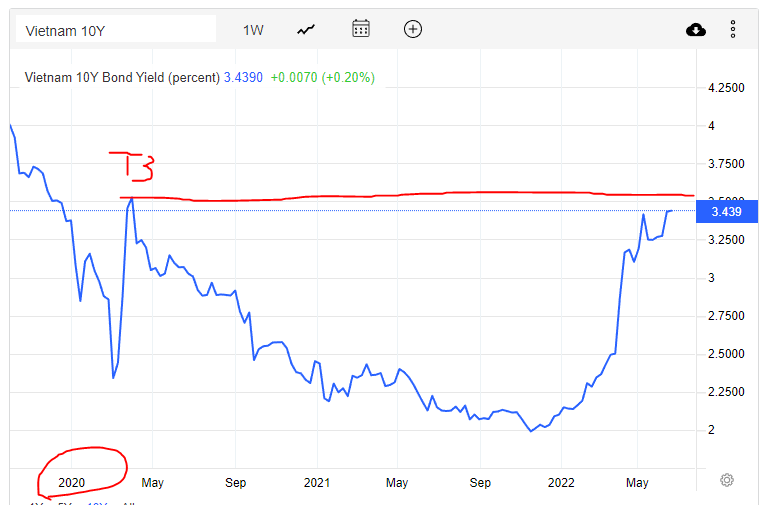Click the 4.2500 y-axis label
763x505 pixels.
click(726, 88)
